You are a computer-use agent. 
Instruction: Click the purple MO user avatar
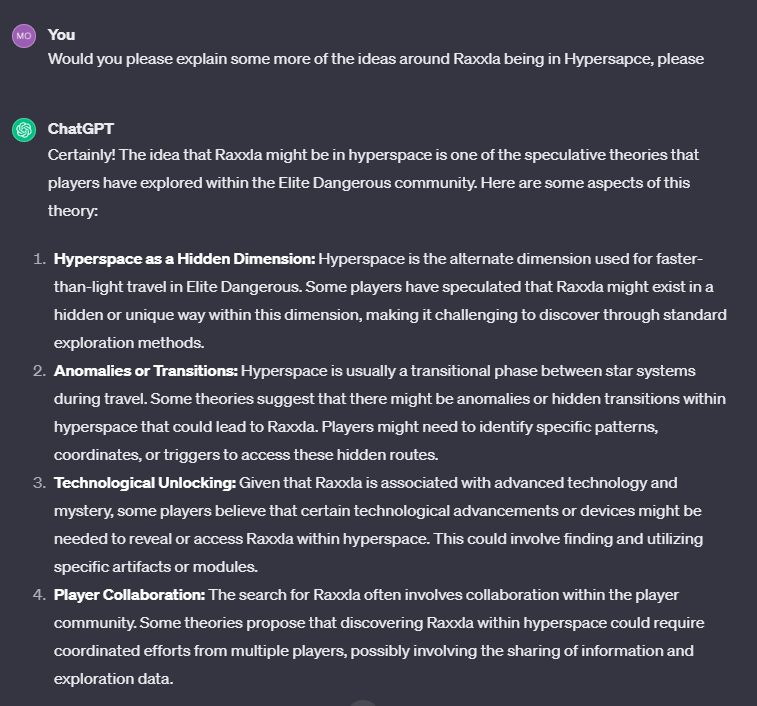click(24, 36)
